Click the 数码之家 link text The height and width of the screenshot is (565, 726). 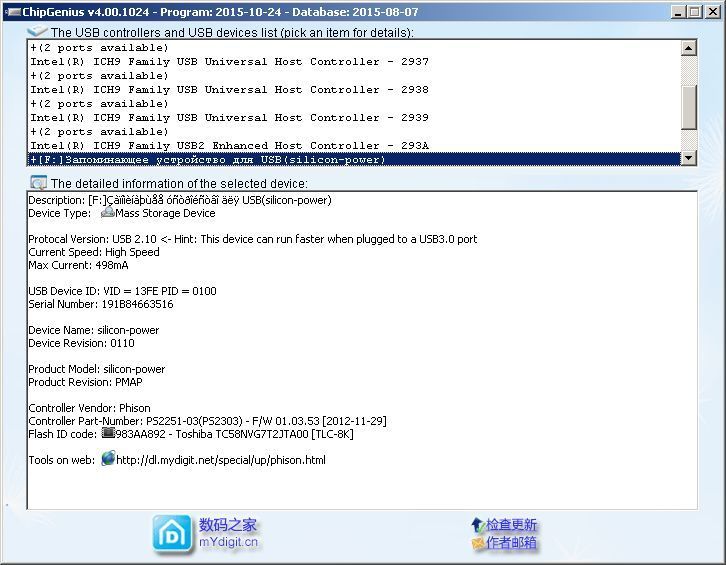(228, 525)
